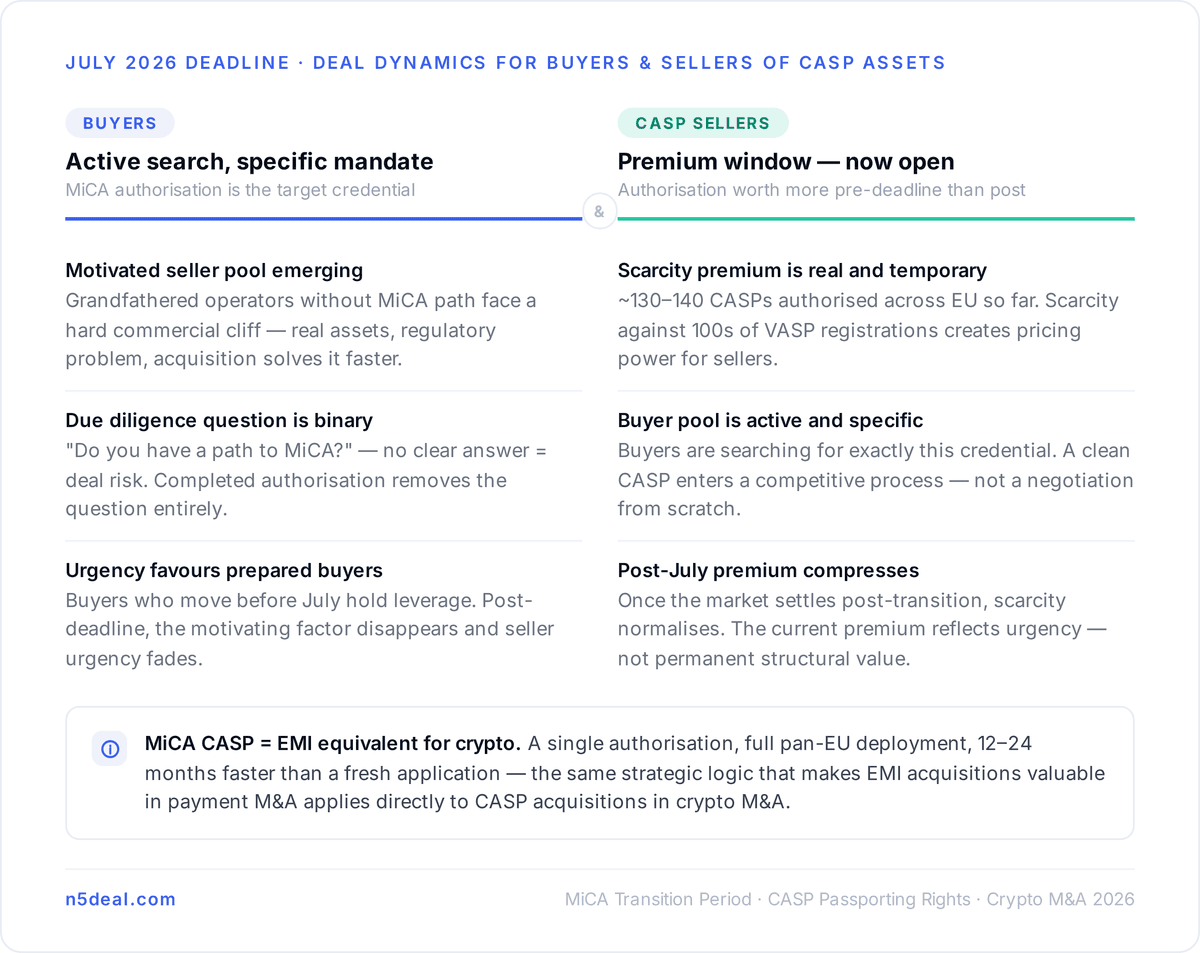The height and width of the screenshot is (953, 1200).
Task: Click the blue underline beneath Buyers column
Action: pyautogui.click(x=324, y=218)
